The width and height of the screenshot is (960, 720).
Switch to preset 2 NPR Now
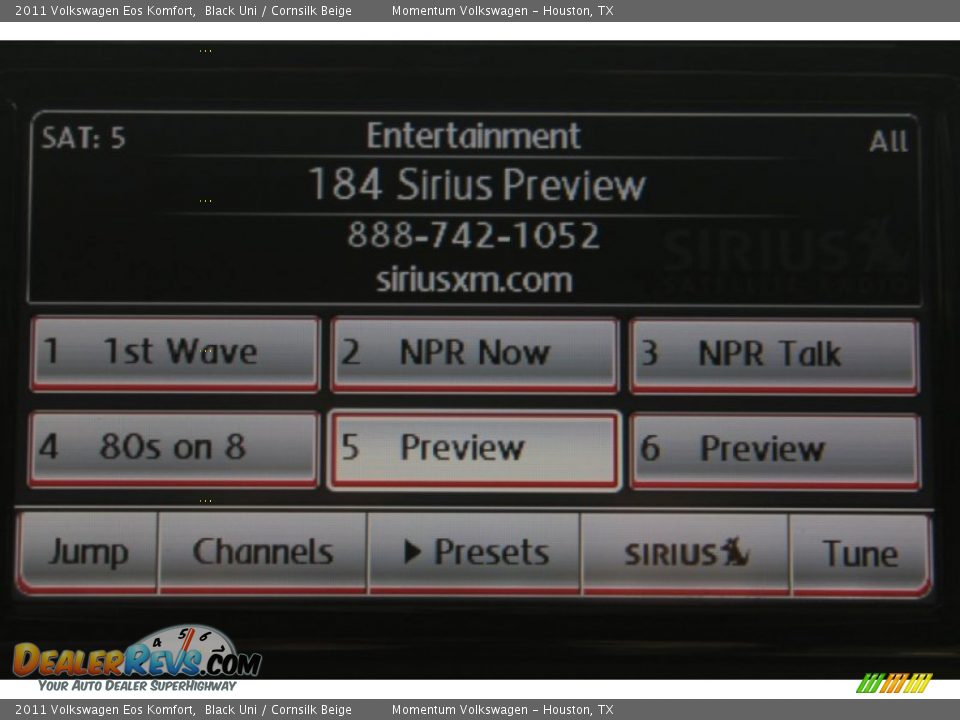[x=474, y=353]
